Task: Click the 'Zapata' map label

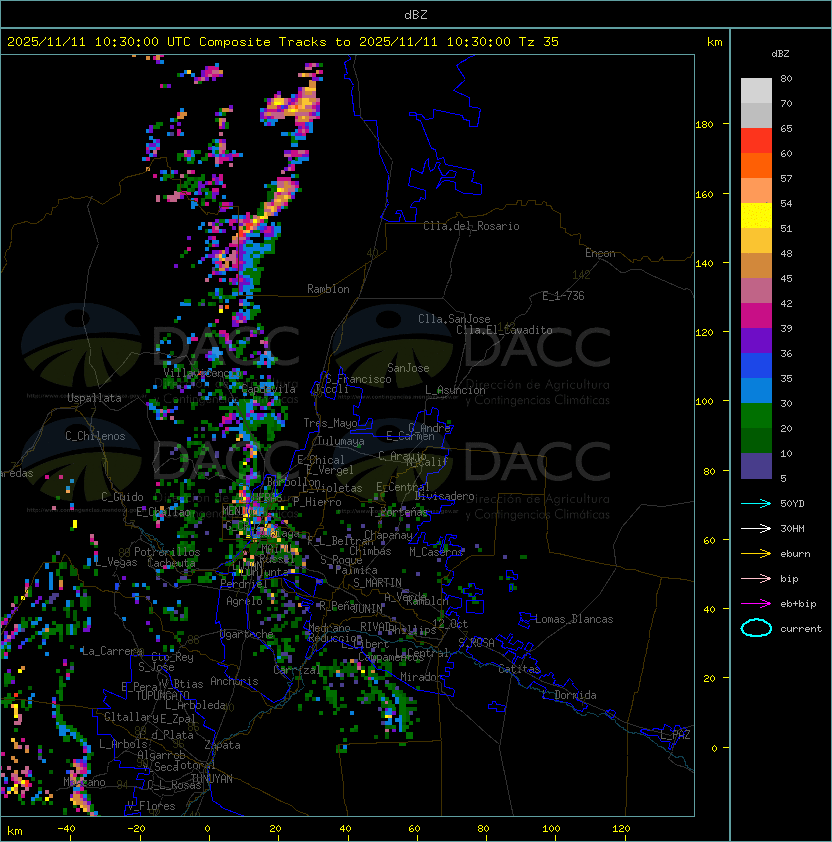Action: coord(222,745)
